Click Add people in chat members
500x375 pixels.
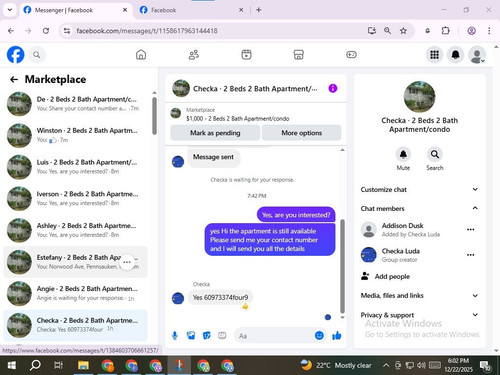[385, 276]
